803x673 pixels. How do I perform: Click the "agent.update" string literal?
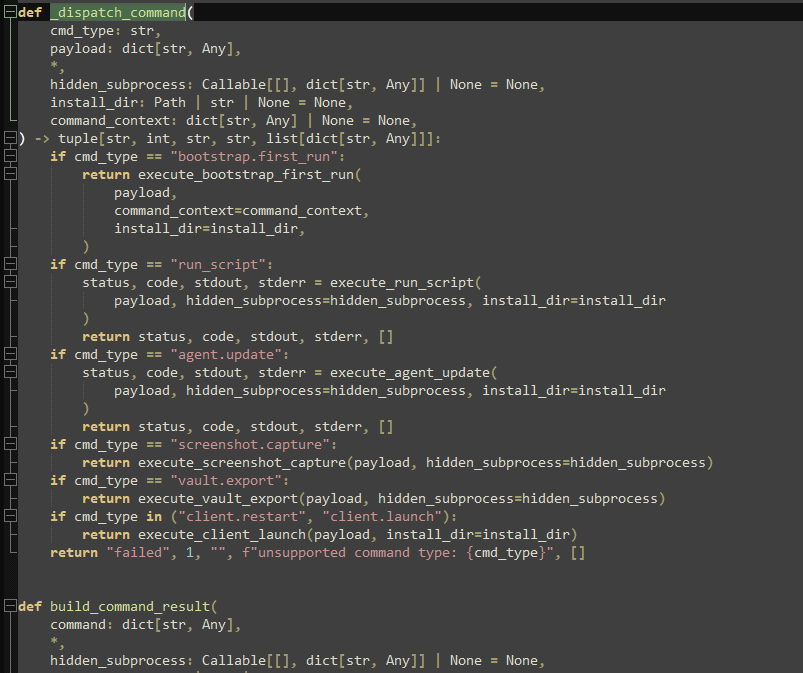(x=226, y=354)
